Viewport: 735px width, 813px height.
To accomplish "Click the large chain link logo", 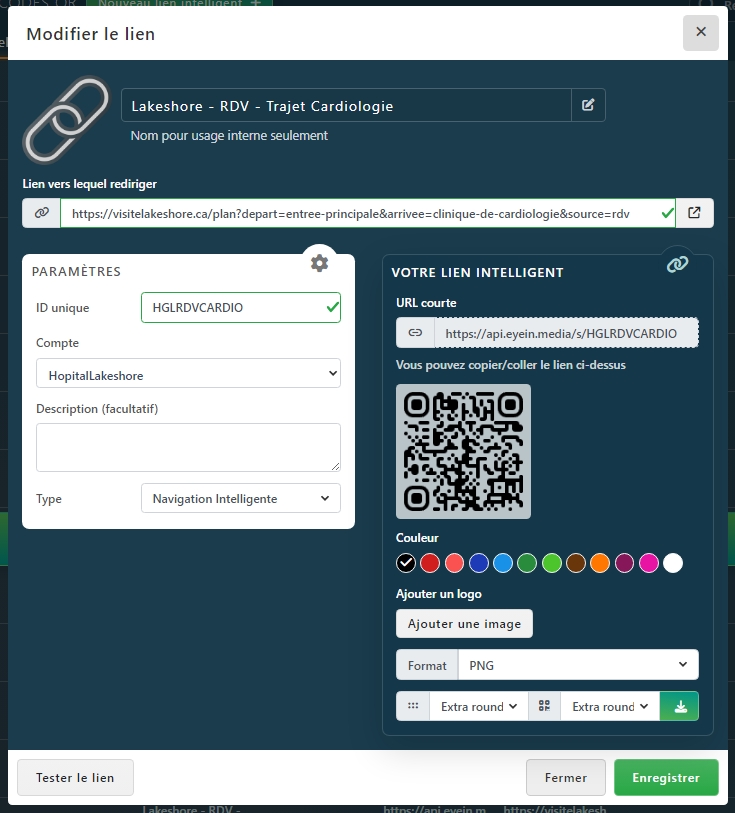I will pos(66,119).
